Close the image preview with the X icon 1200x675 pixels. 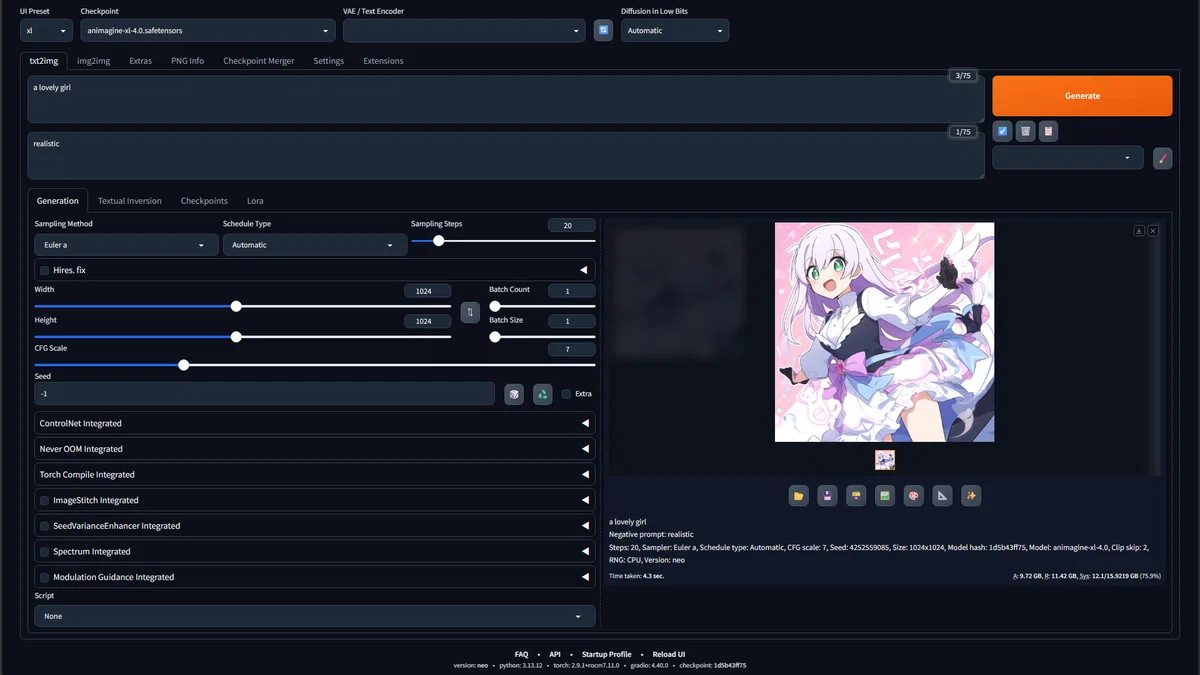click(x=1153, y=230)
